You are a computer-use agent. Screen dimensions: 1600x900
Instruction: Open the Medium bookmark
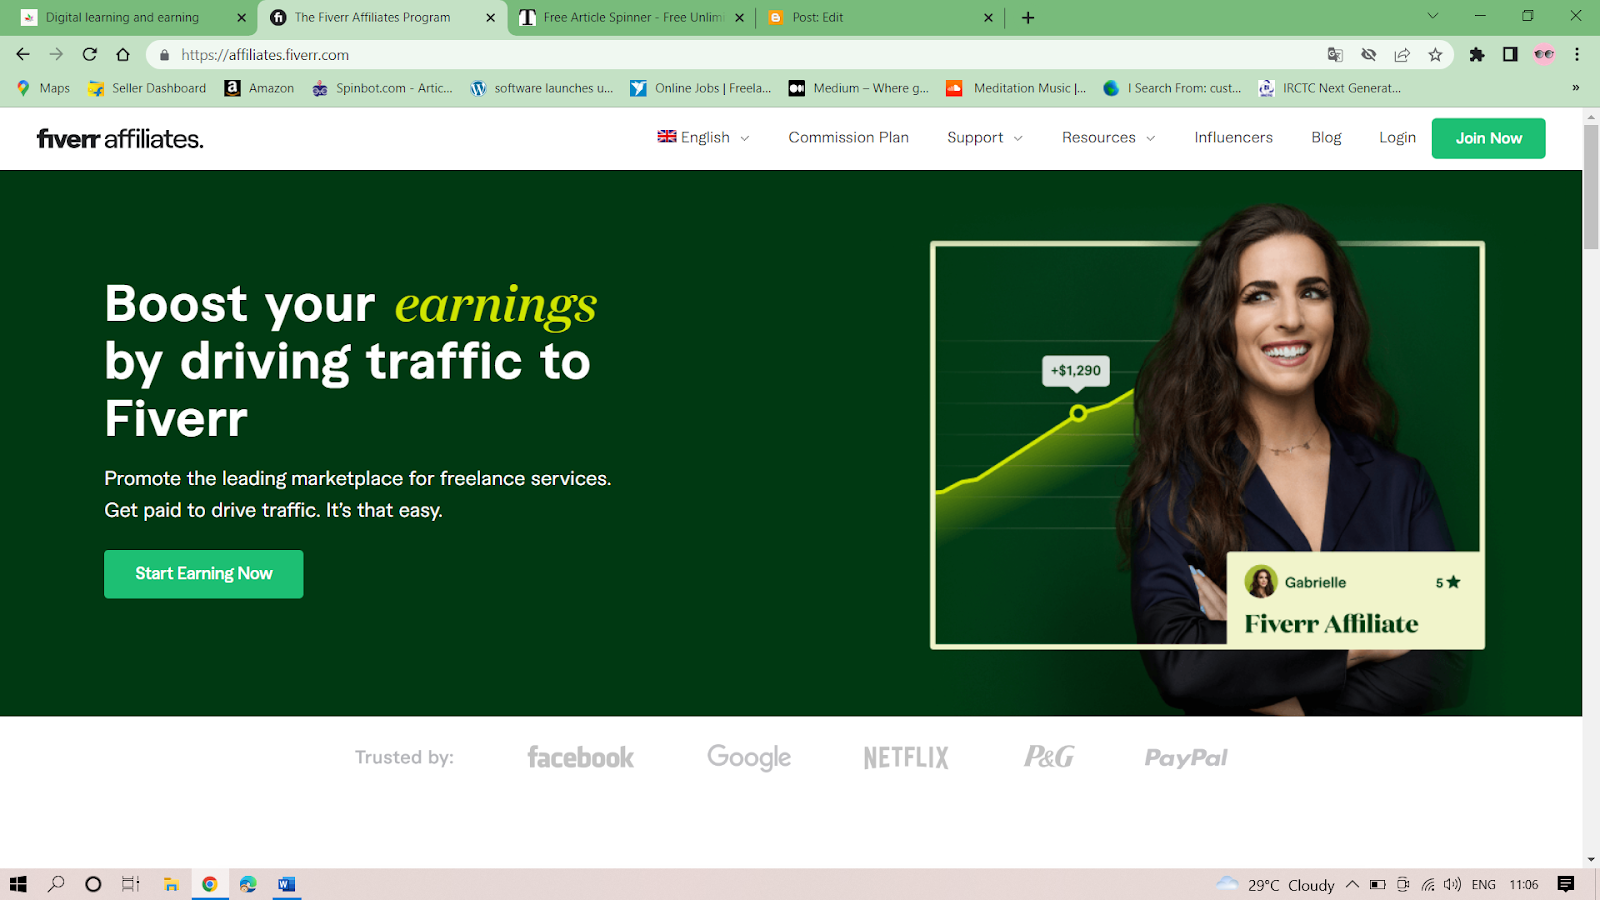tap(859, 88)
